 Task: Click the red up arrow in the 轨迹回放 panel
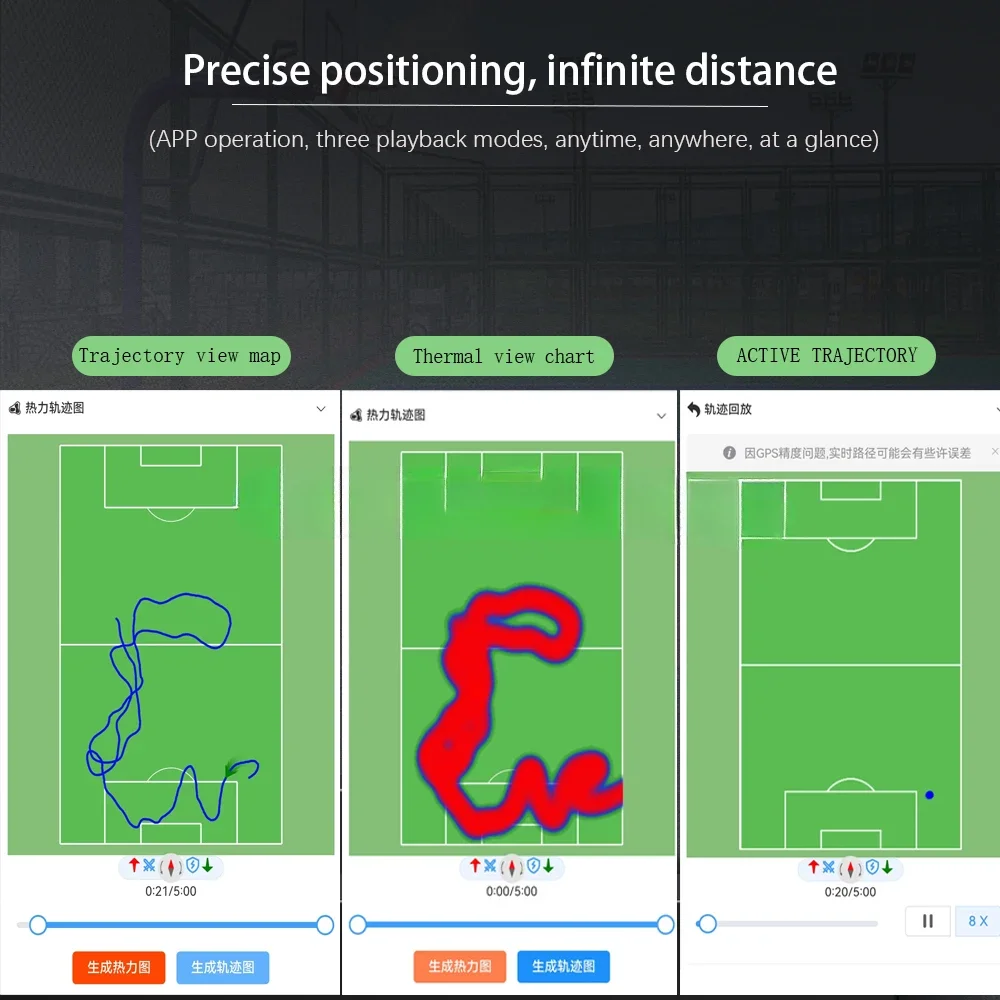point(813,867)
